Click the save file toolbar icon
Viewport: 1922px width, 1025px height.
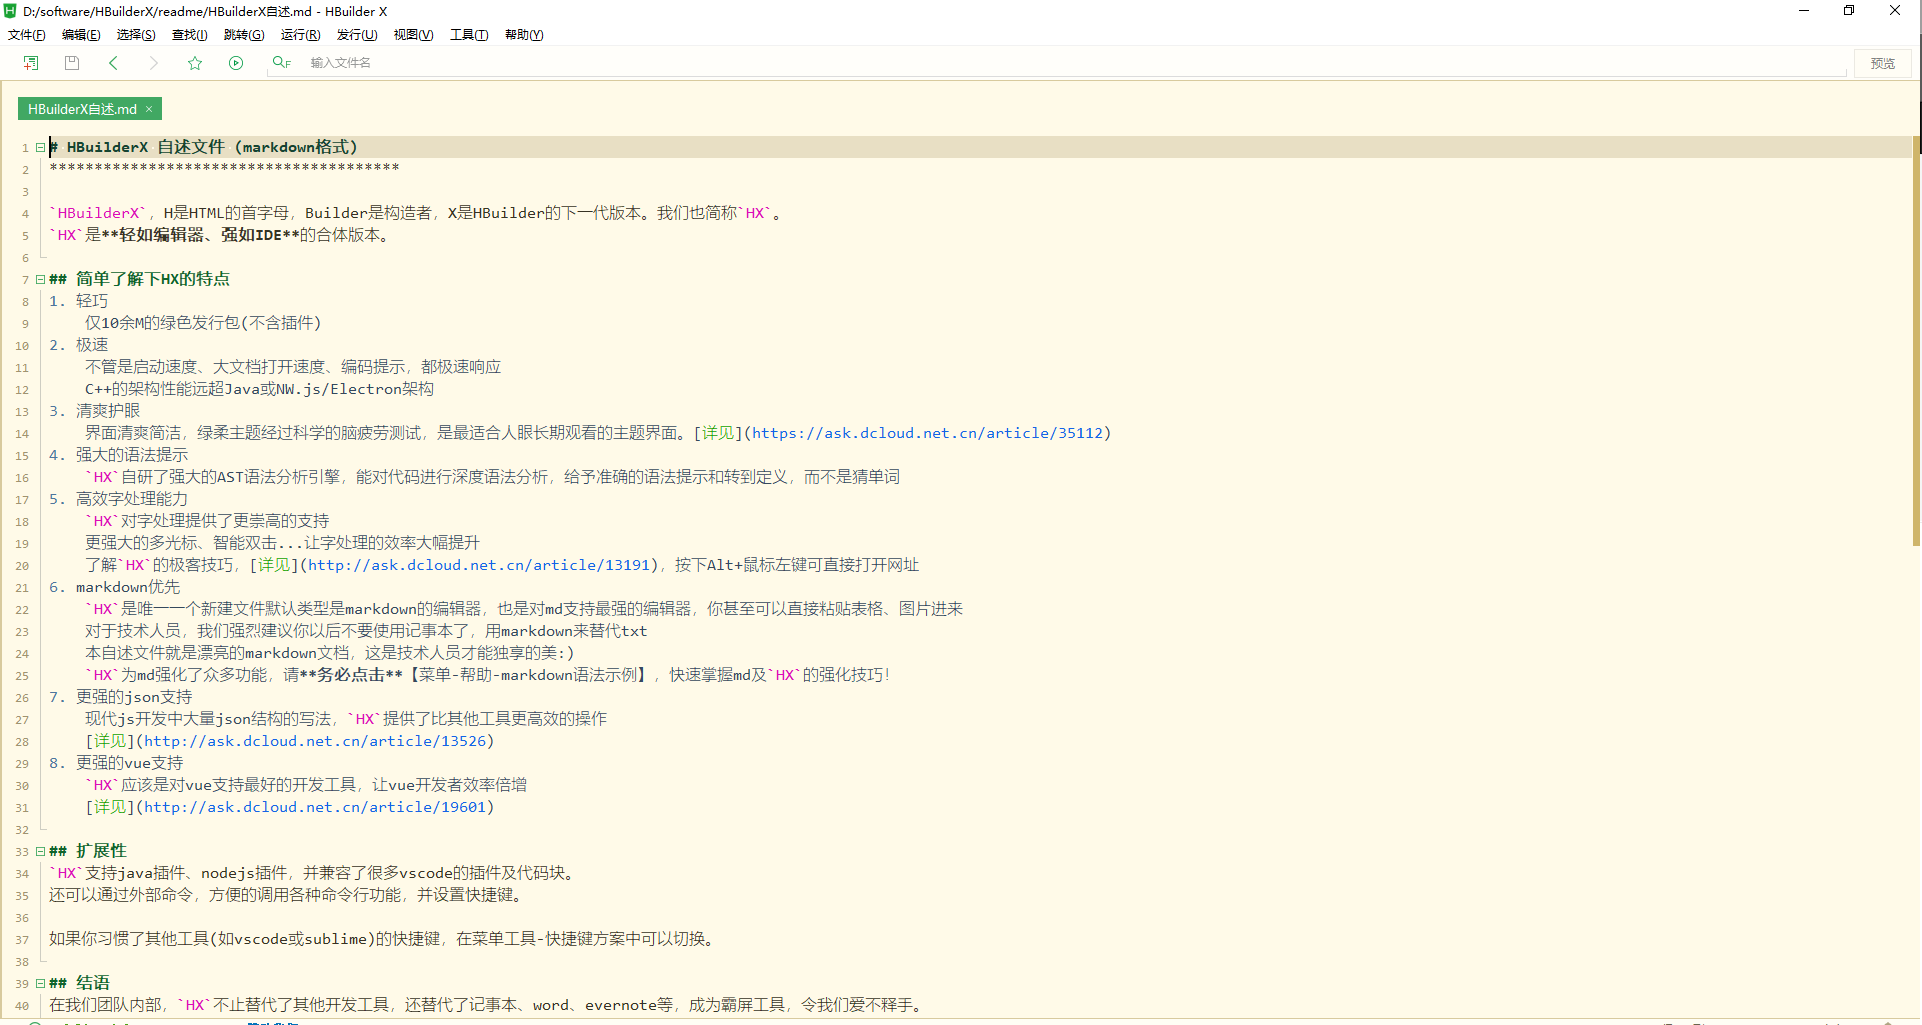pyautogui.click(x=72, y=63)
